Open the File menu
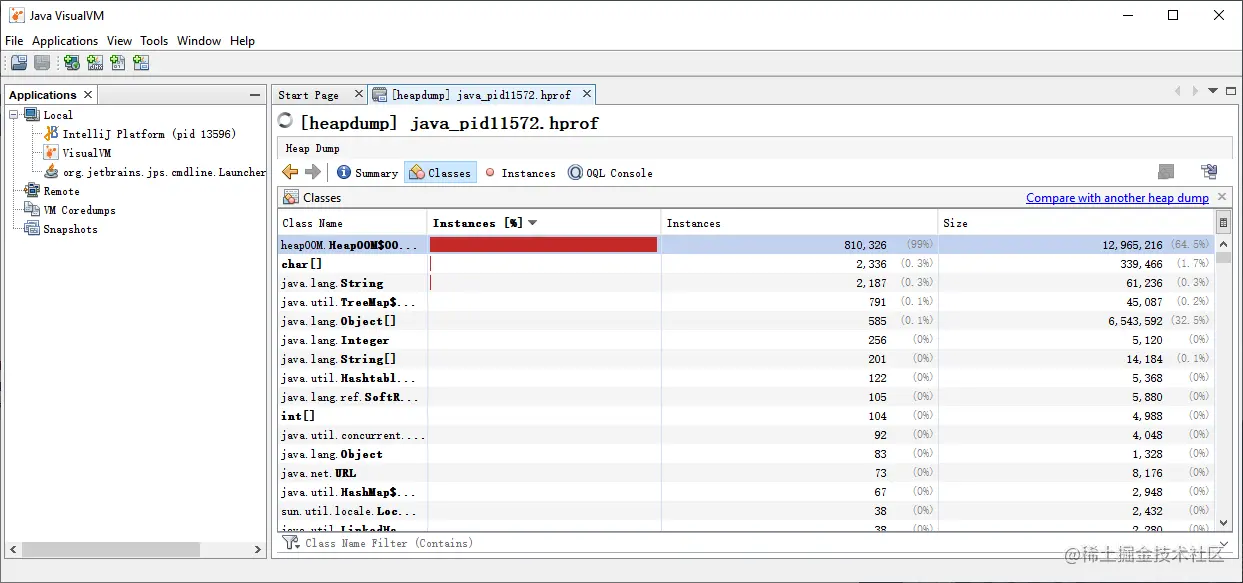 click(x=14, y=41)
